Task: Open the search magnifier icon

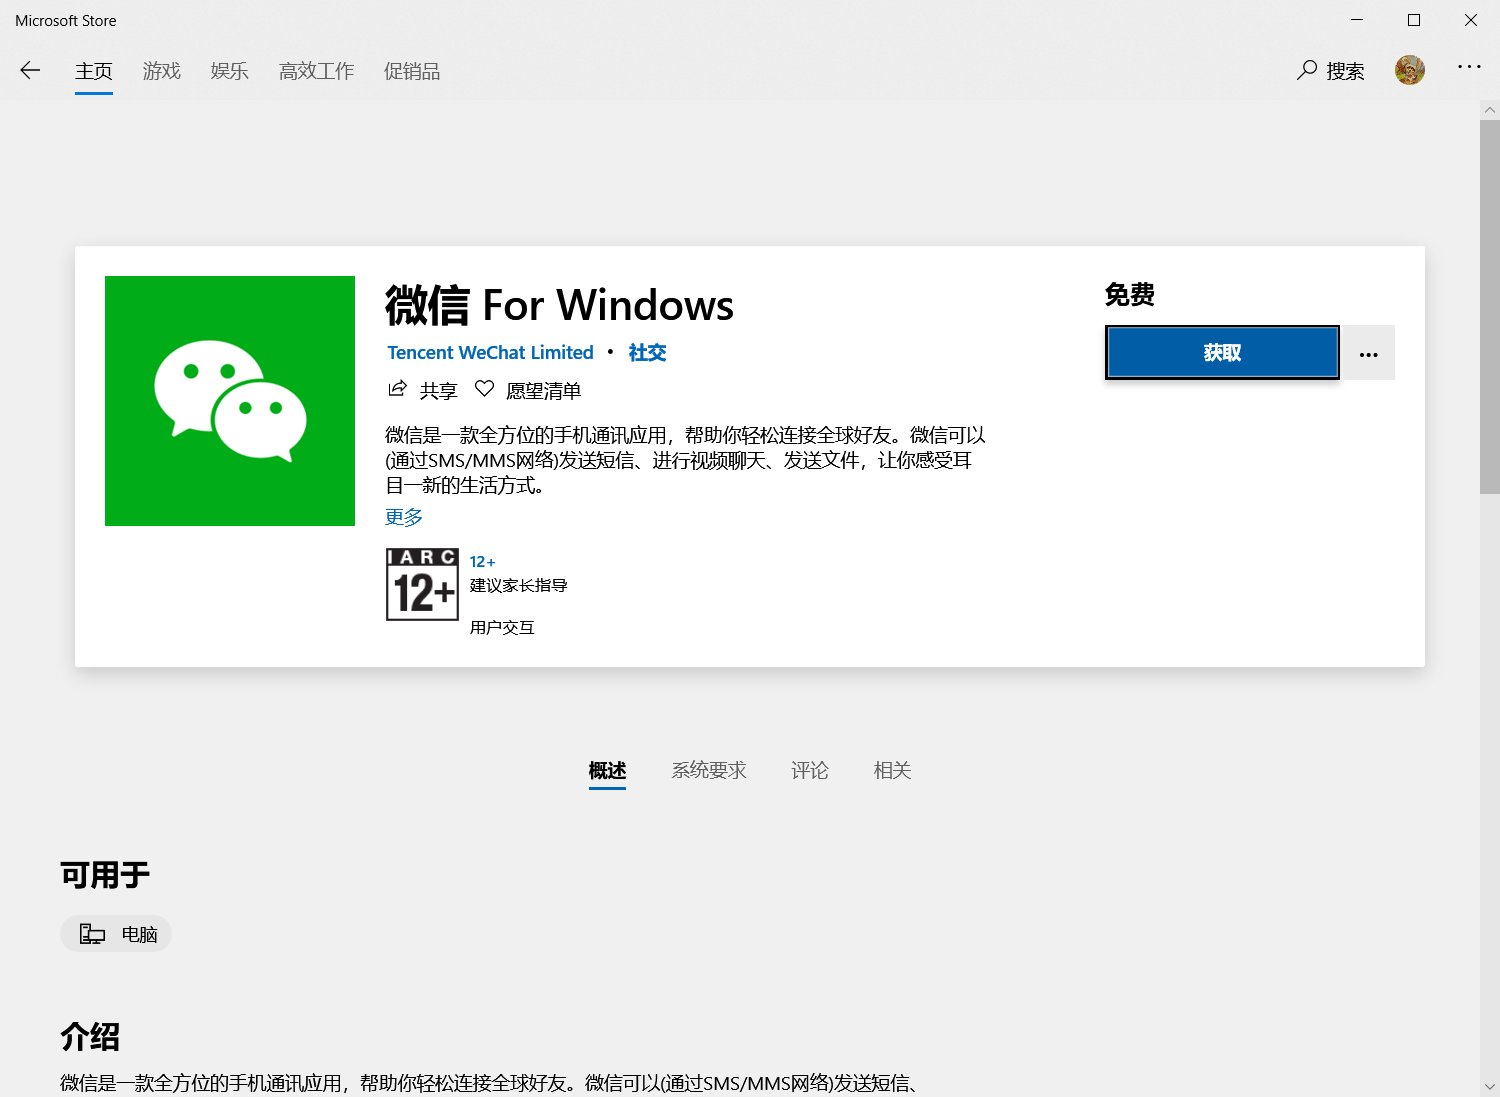Action: point(1307,70)
